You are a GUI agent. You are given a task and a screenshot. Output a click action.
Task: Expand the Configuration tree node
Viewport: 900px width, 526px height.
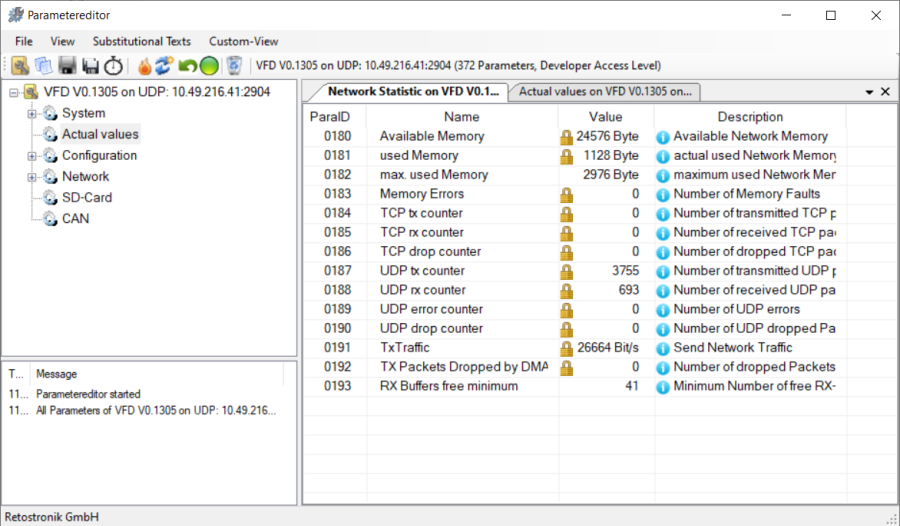(32, 156)
